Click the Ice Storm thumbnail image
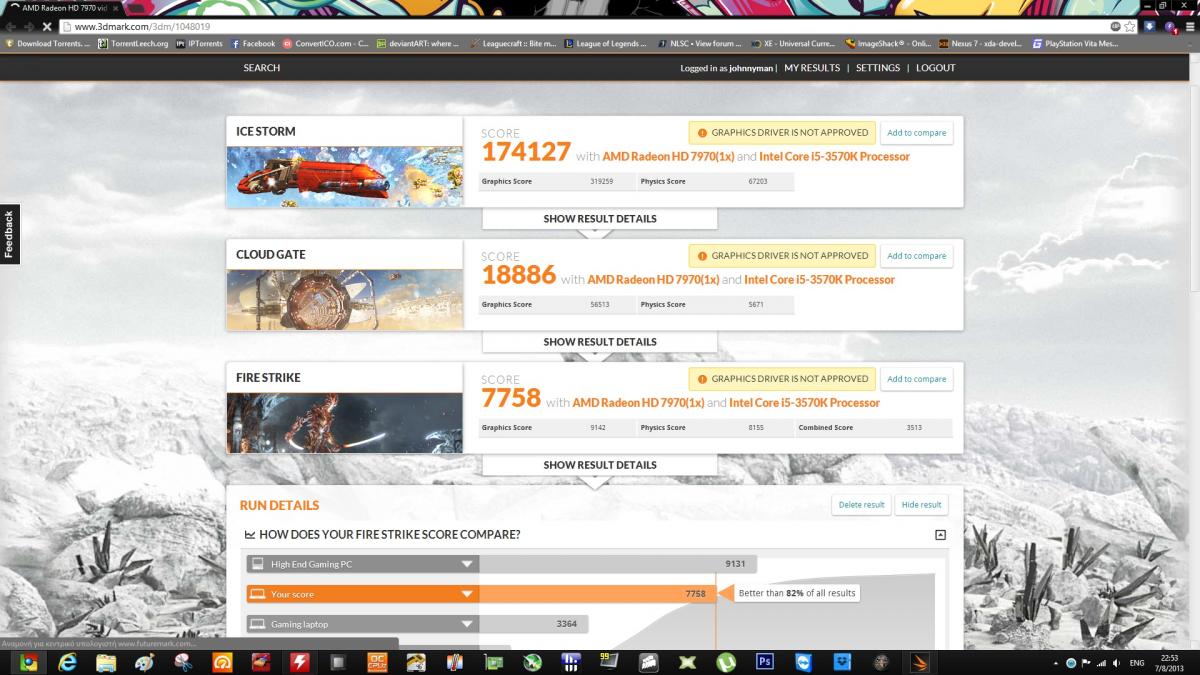Image resolution: width=1200 pixels, height=675 pixels. pyautogui.click(x=344, y=177)
